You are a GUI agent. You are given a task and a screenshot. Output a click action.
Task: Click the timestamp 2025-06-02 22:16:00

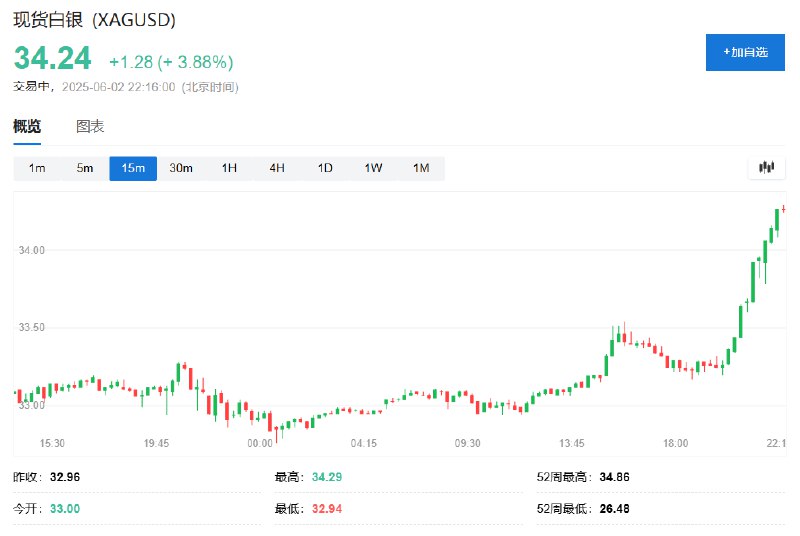pos(118,87)
